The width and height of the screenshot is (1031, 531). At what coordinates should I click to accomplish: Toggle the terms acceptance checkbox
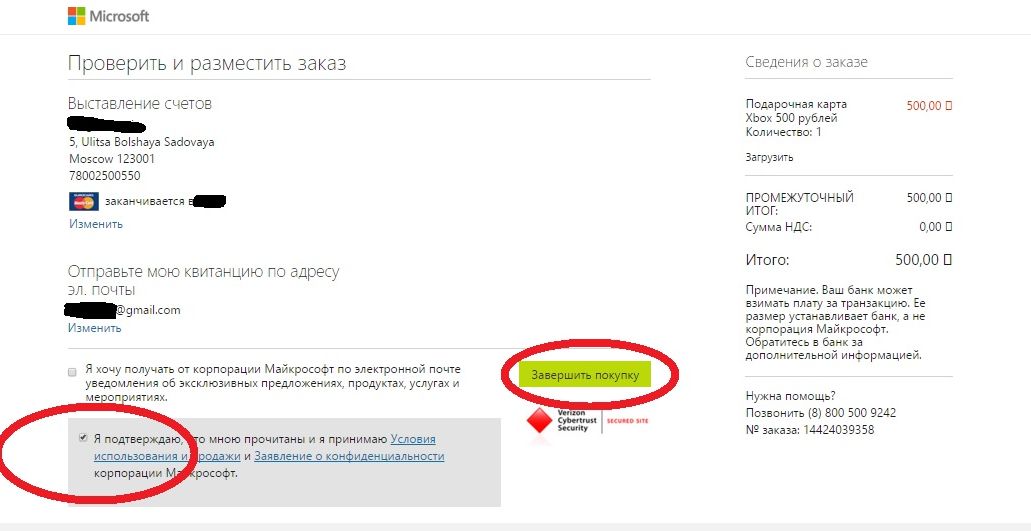(x=82, y=439)
